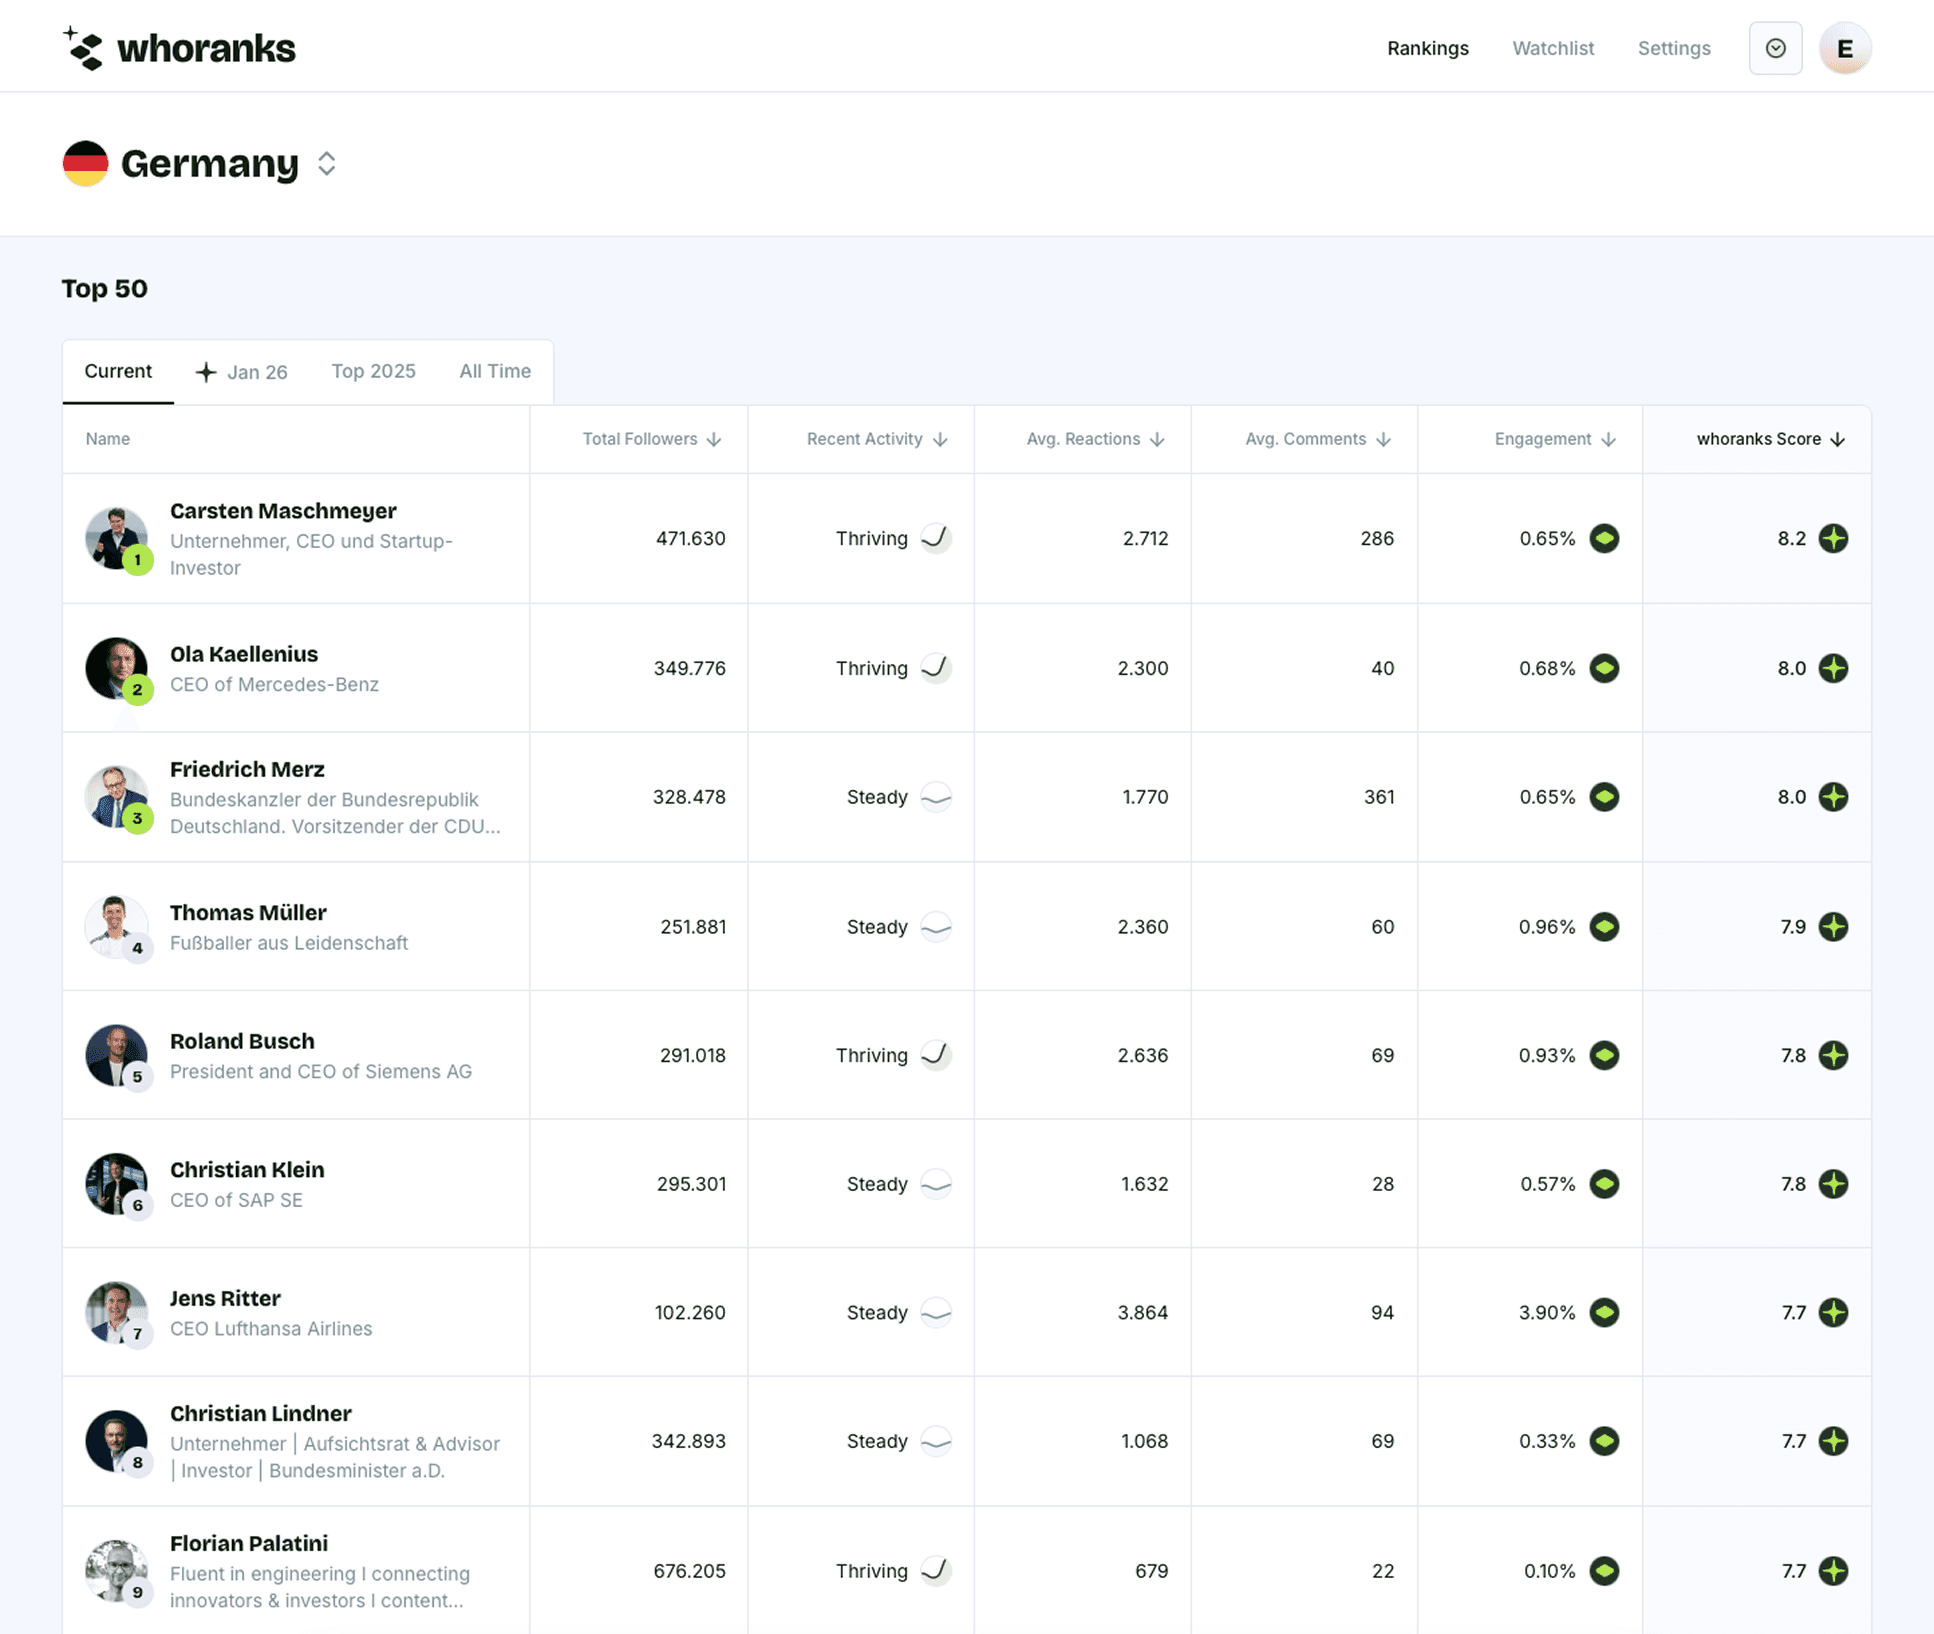1934x1634 pixels.
Task: Click the Thriving trend sparkline for Roland Busch
Action: pos(936,1054)
